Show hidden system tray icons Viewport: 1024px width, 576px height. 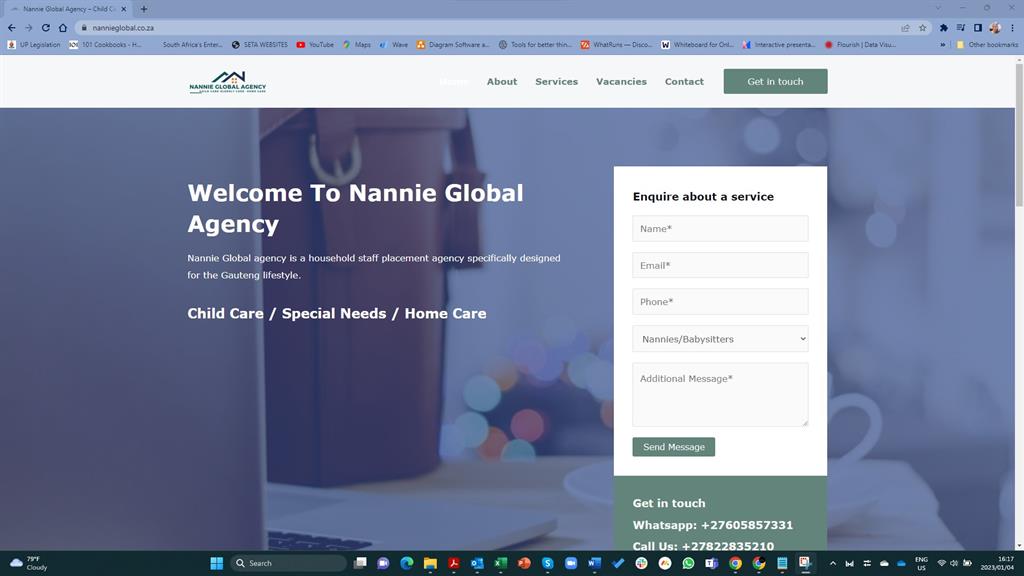[833, 563]
